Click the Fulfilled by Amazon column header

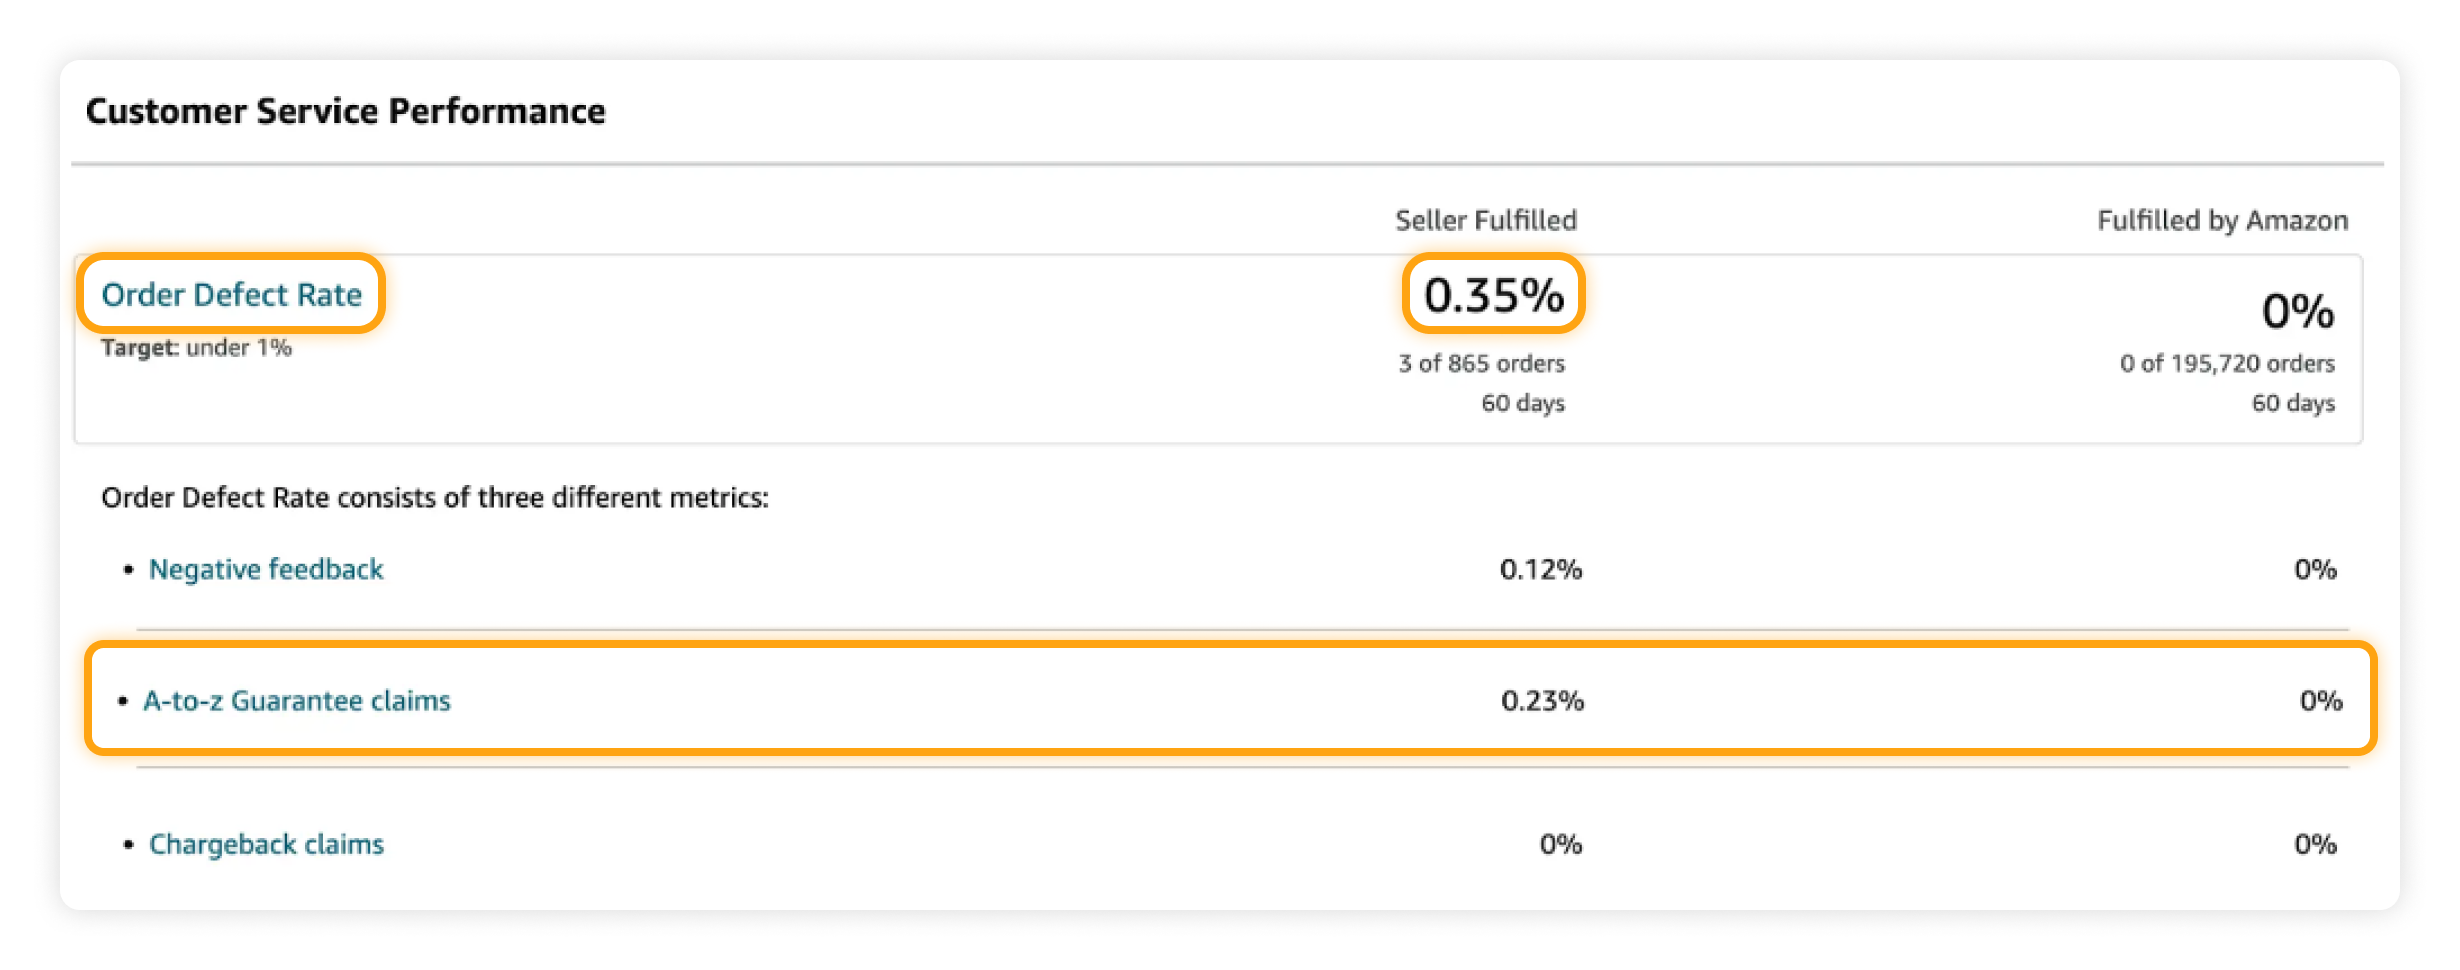[2222, 220]
